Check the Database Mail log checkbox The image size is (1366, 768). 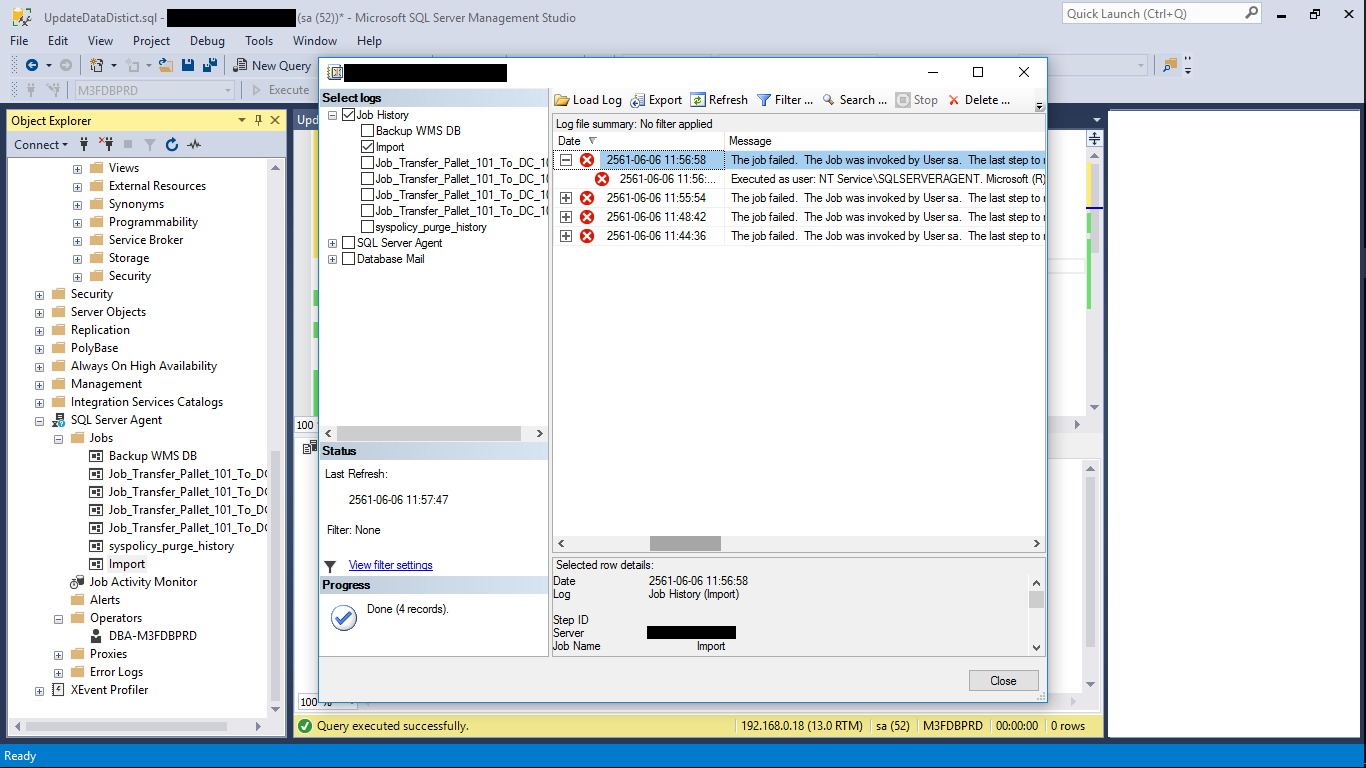[348, 259]
